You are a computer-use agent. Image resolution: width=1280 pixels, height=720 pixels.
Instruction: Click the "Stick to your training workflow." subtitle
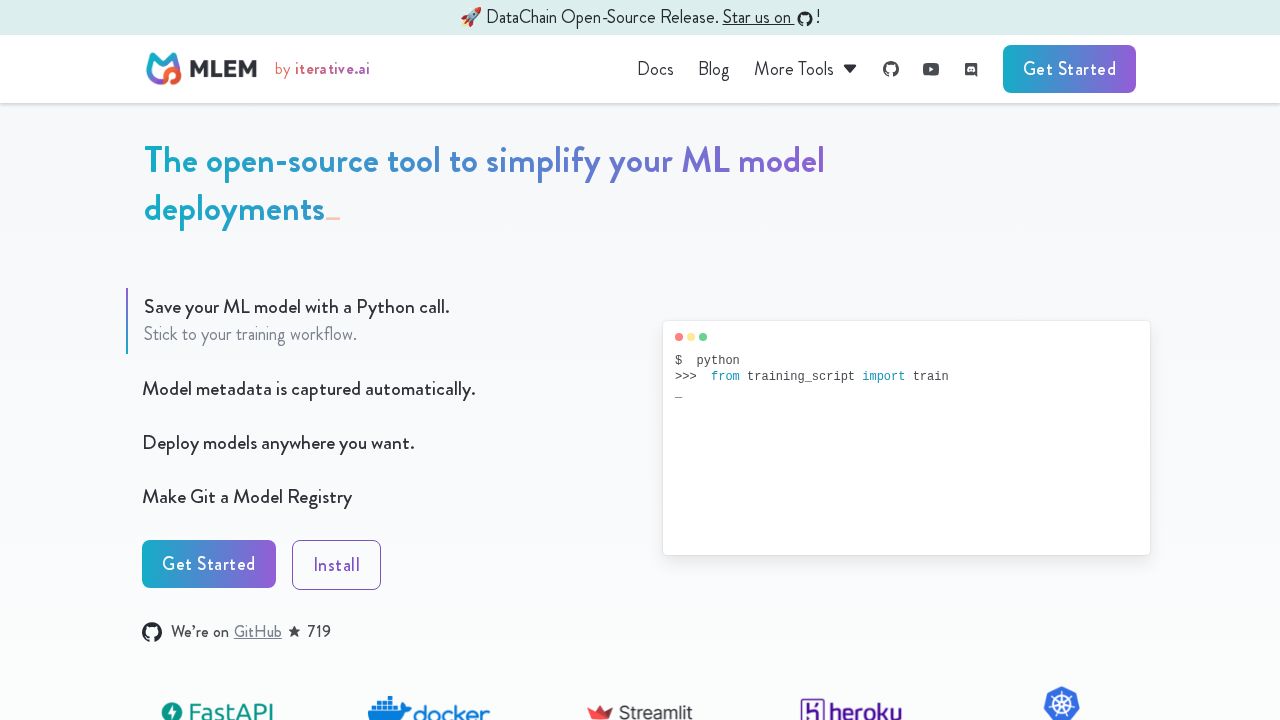[250, 335]
